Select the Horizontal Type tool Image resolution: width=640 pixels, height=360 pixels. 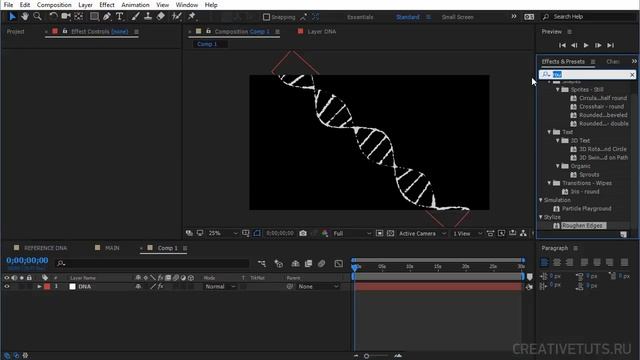click(x=120, y=17)
